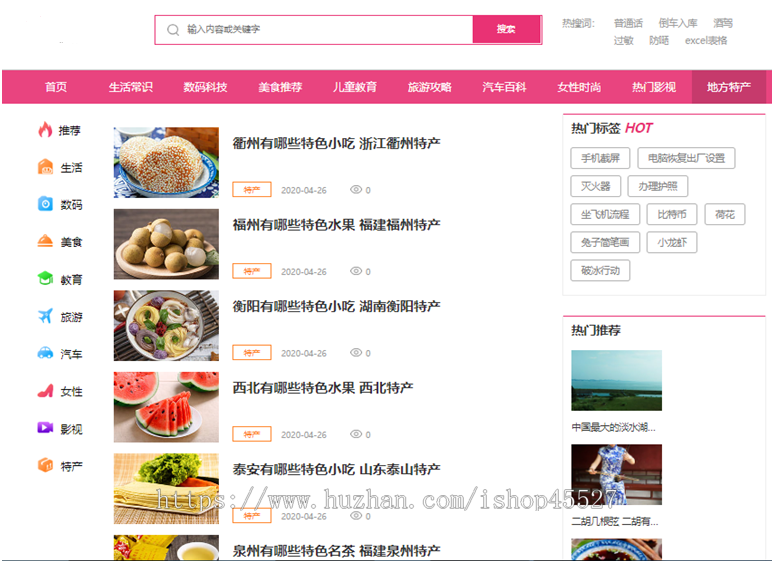
Task: Click the eye views icon on the 西北 article
Action: coord(356,434)
